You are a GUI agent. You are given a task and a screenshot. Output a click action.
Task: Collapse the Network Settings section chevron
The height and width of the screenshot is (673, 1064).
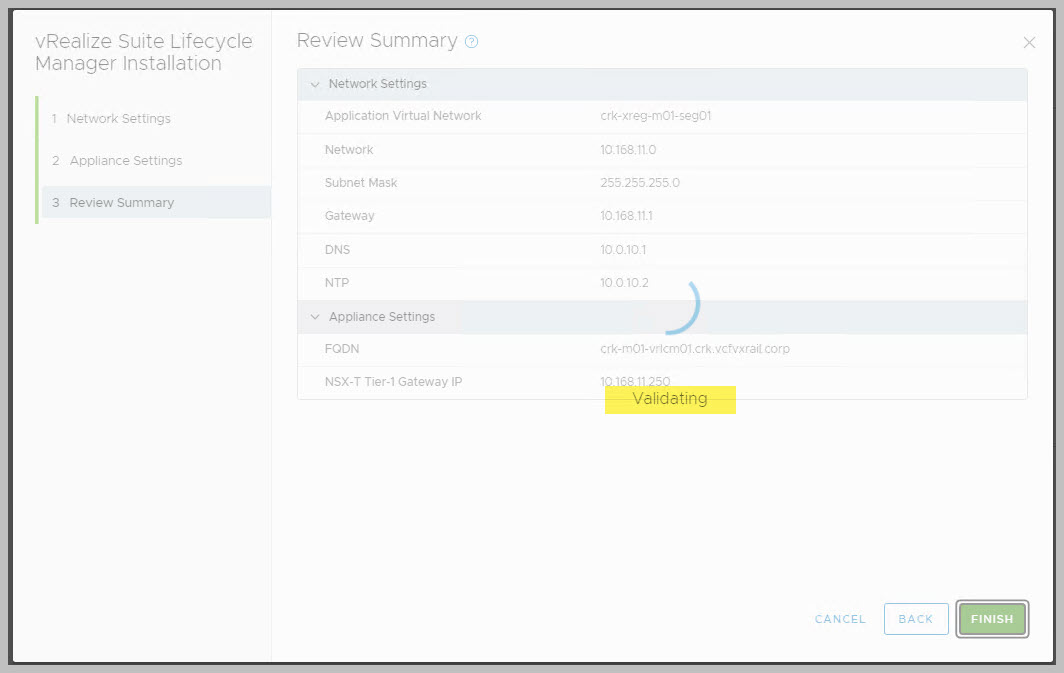pyautogui.click(x=315, y=85)
